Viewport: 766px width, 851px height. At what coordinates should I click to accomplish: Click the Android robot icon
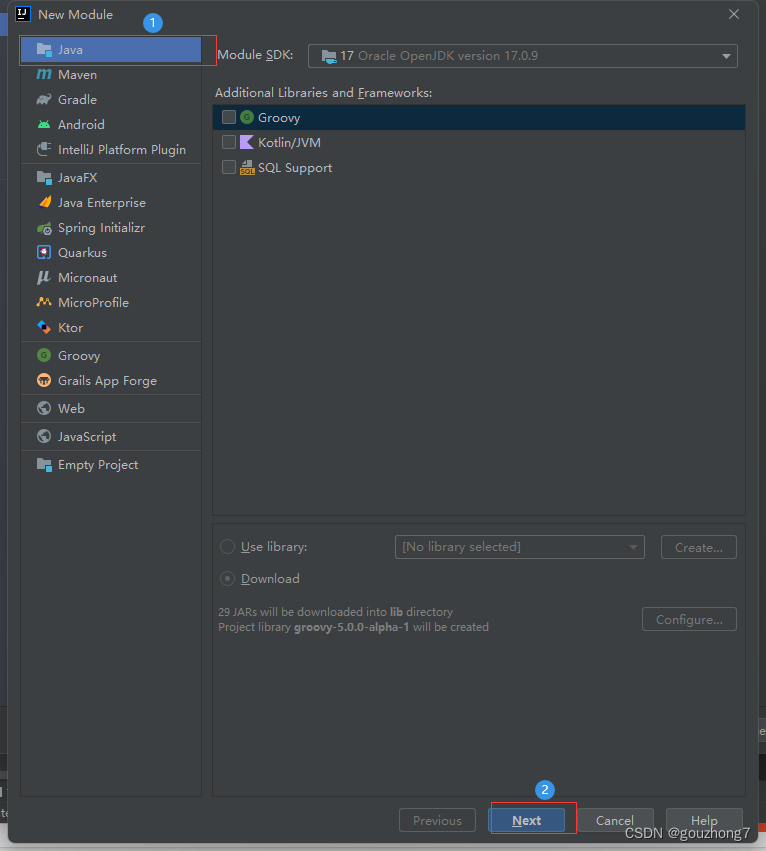coord(44,124)
